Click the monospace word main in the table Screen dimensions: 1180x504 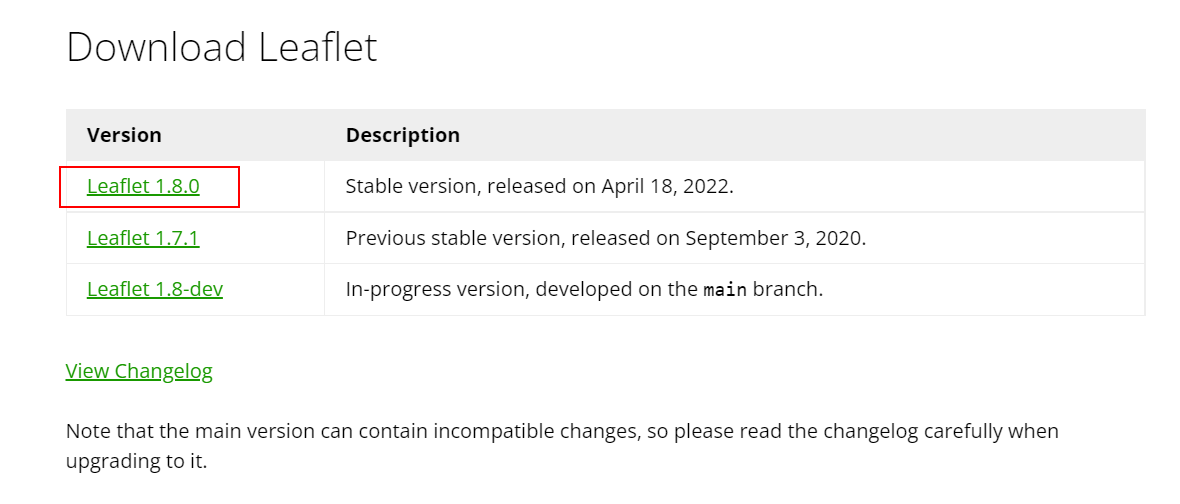(725, 290)
